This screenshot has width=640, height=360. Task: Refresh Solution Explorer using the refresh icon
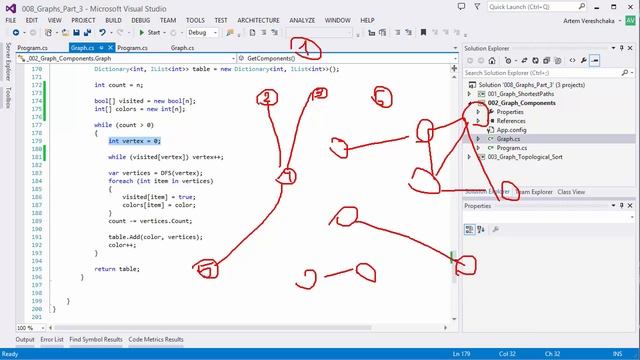coord(535,60)
